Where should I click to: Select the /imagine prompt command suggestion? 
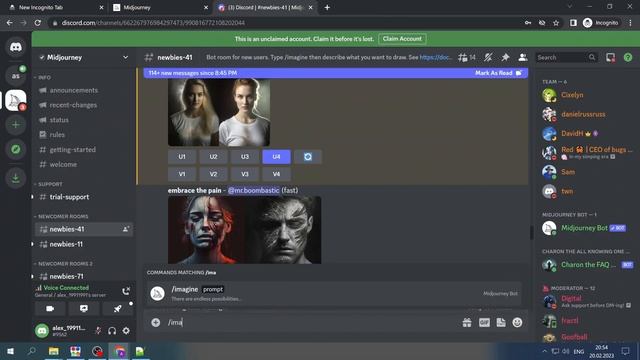(x=334, y=293)
